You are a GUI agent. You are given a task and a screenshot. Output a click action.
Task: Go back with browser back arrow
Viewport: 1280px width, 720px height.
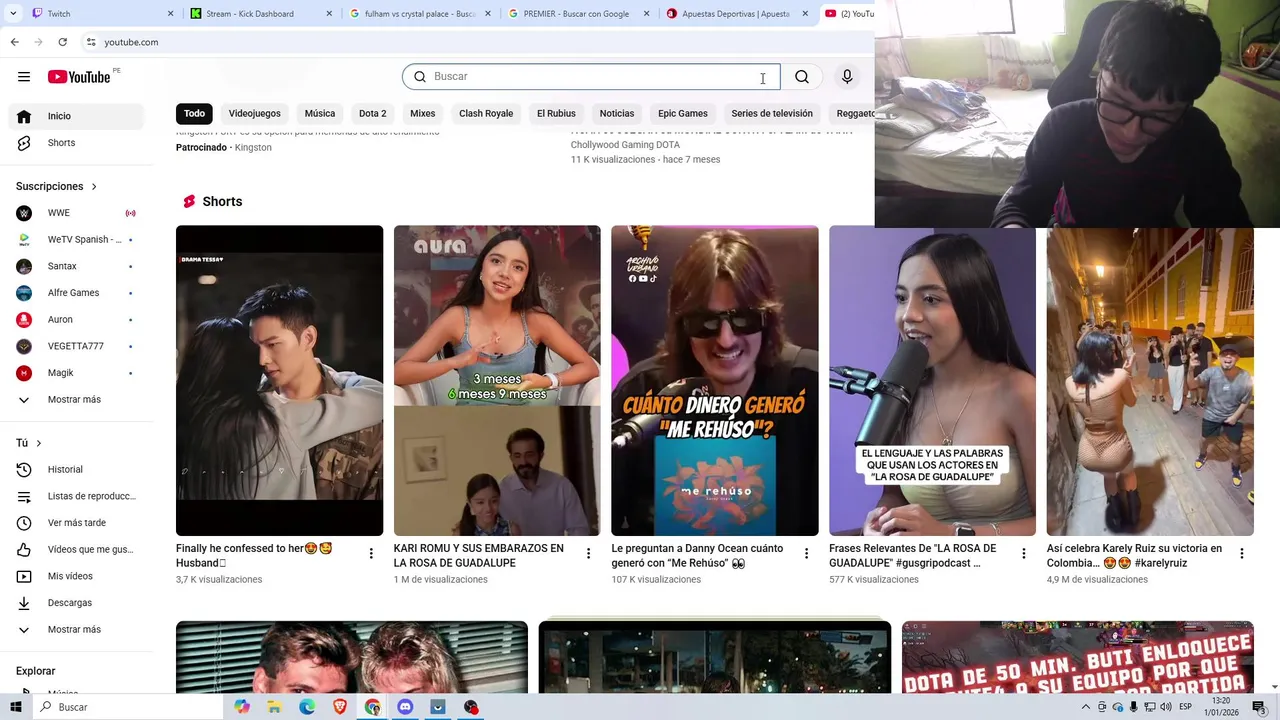click(x=15, y=42)
